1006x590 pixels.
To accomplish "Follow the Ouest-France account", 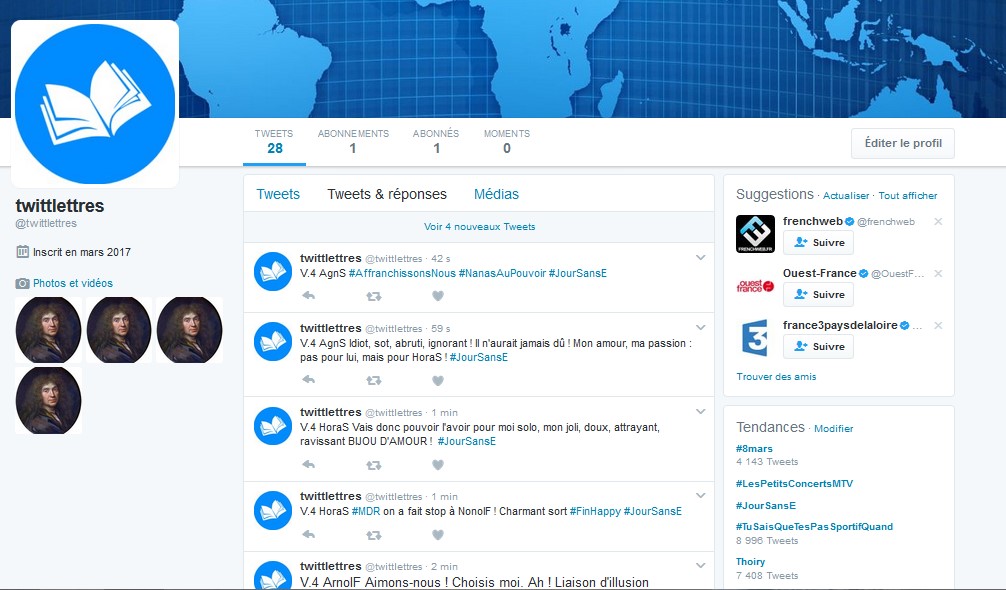I will [x=818, y=294].
